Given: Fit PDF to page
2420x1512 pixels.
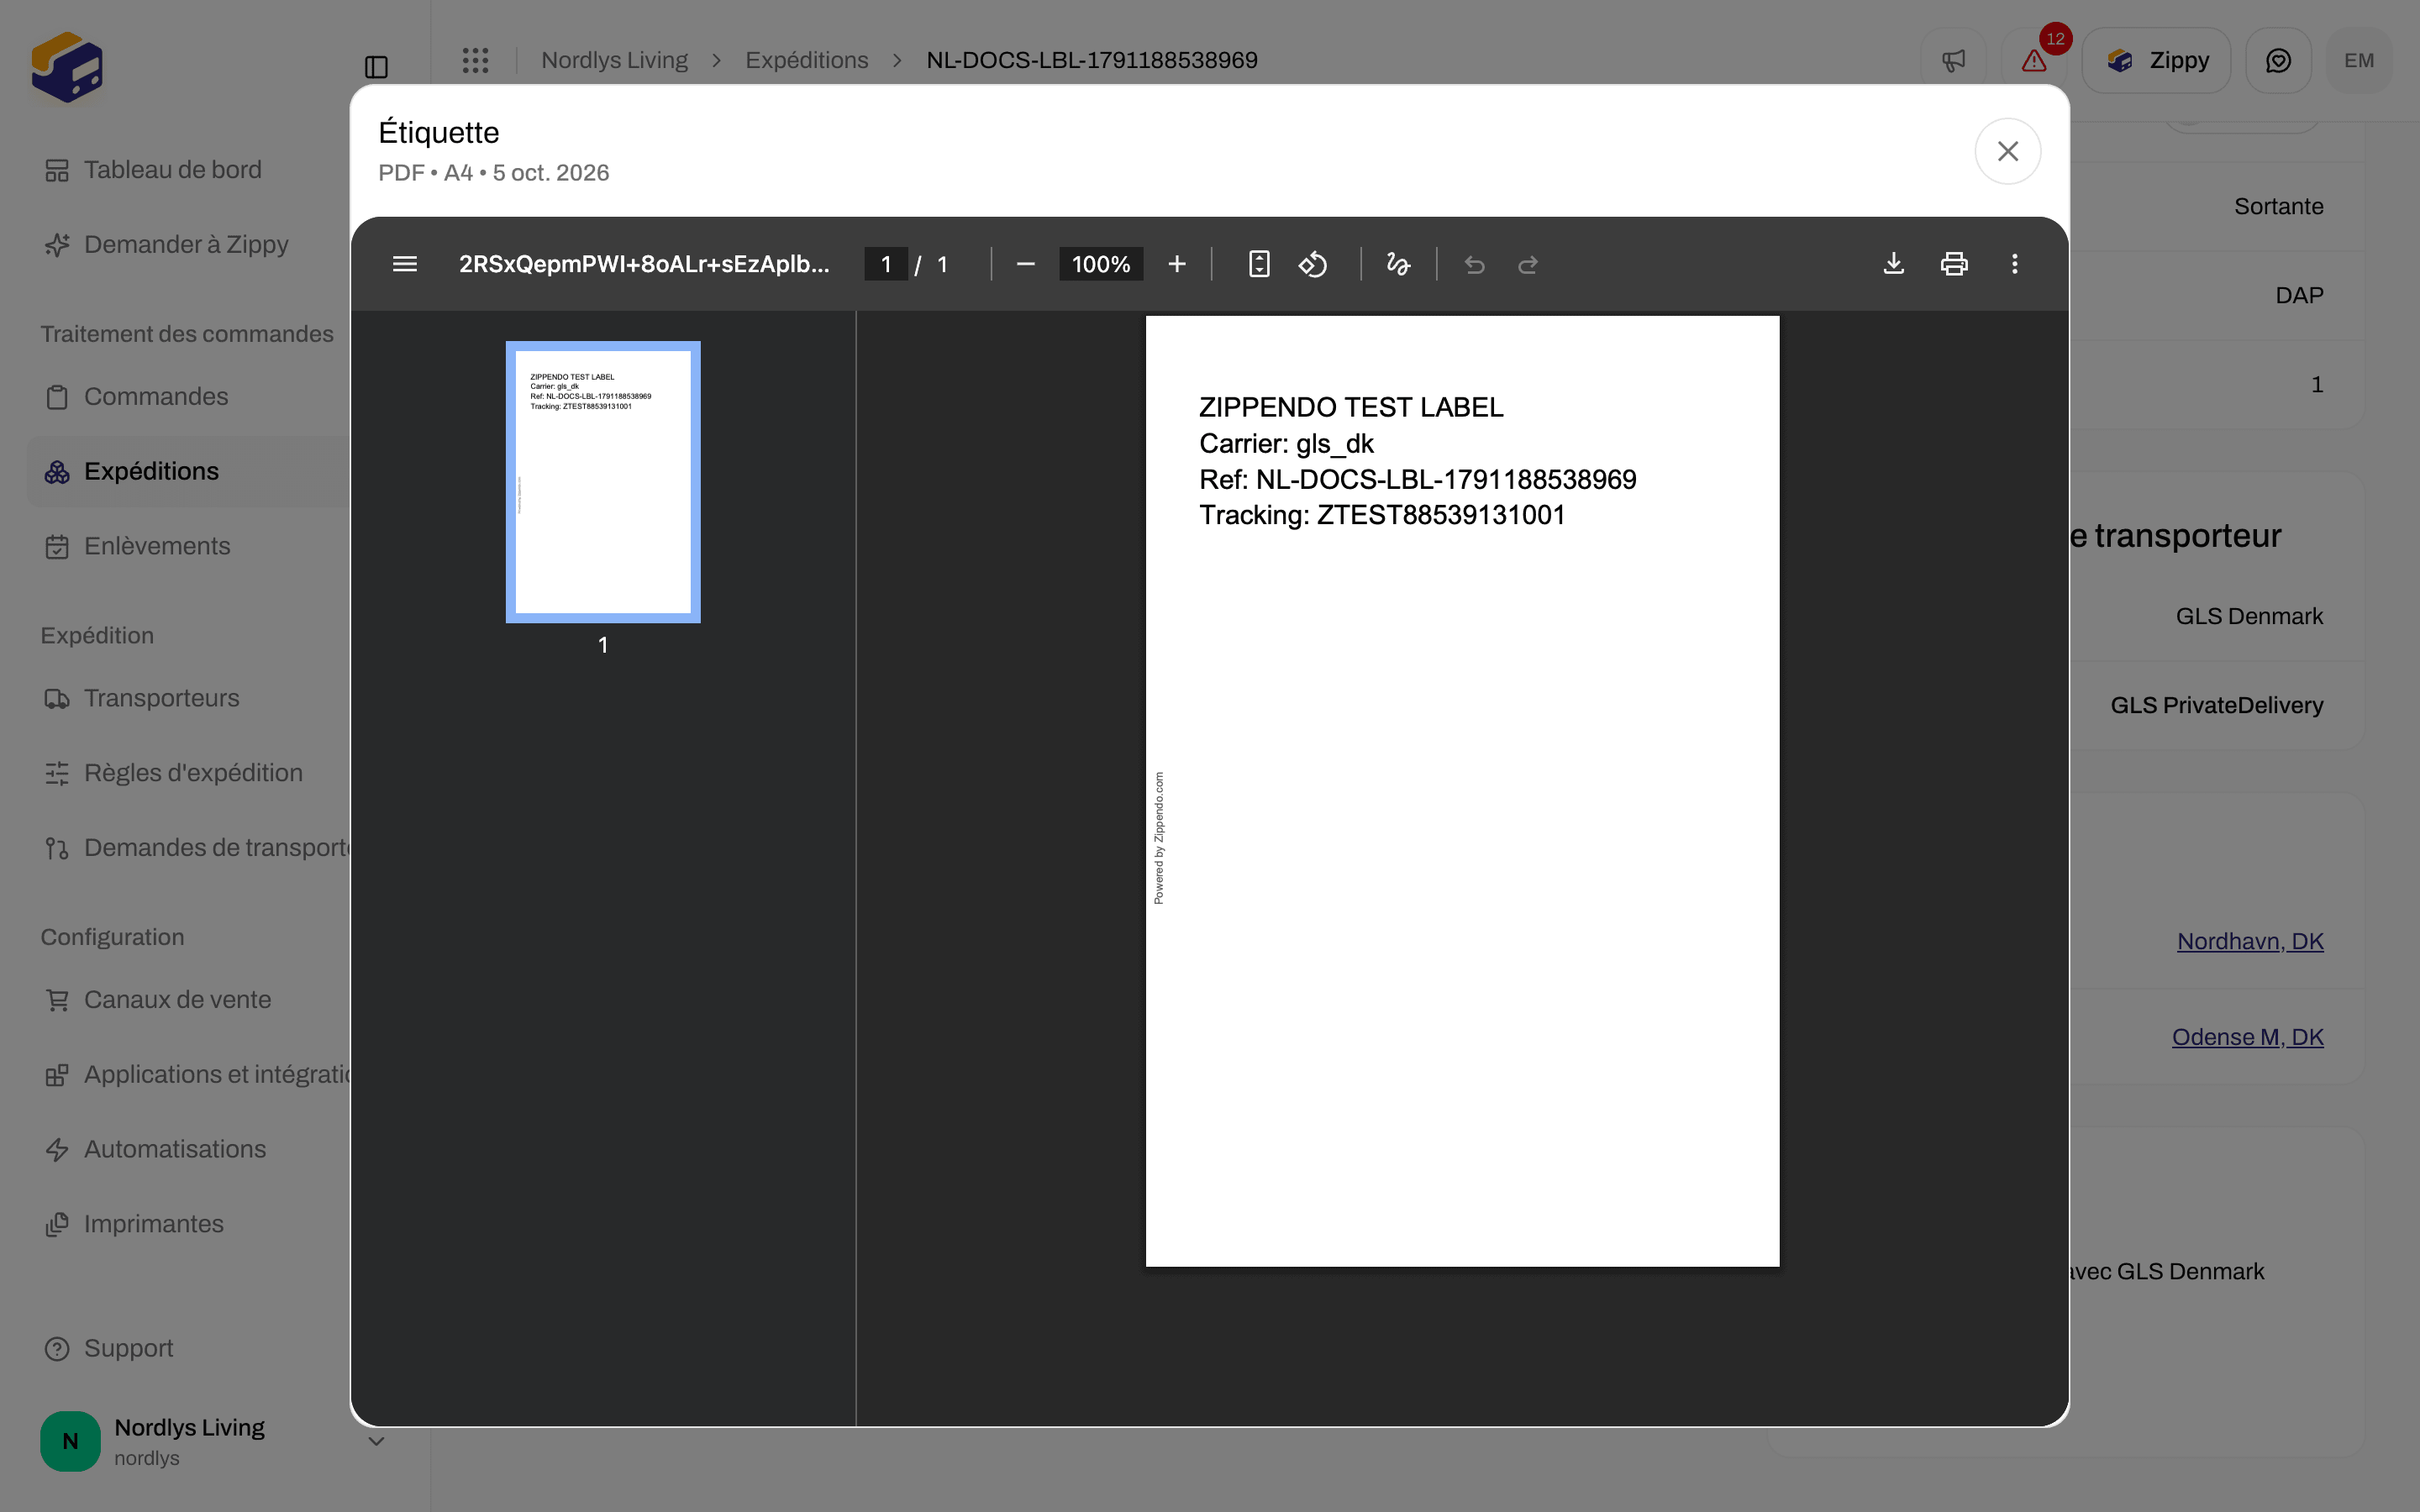Looking at the screenshot, I should (1259, 264).
